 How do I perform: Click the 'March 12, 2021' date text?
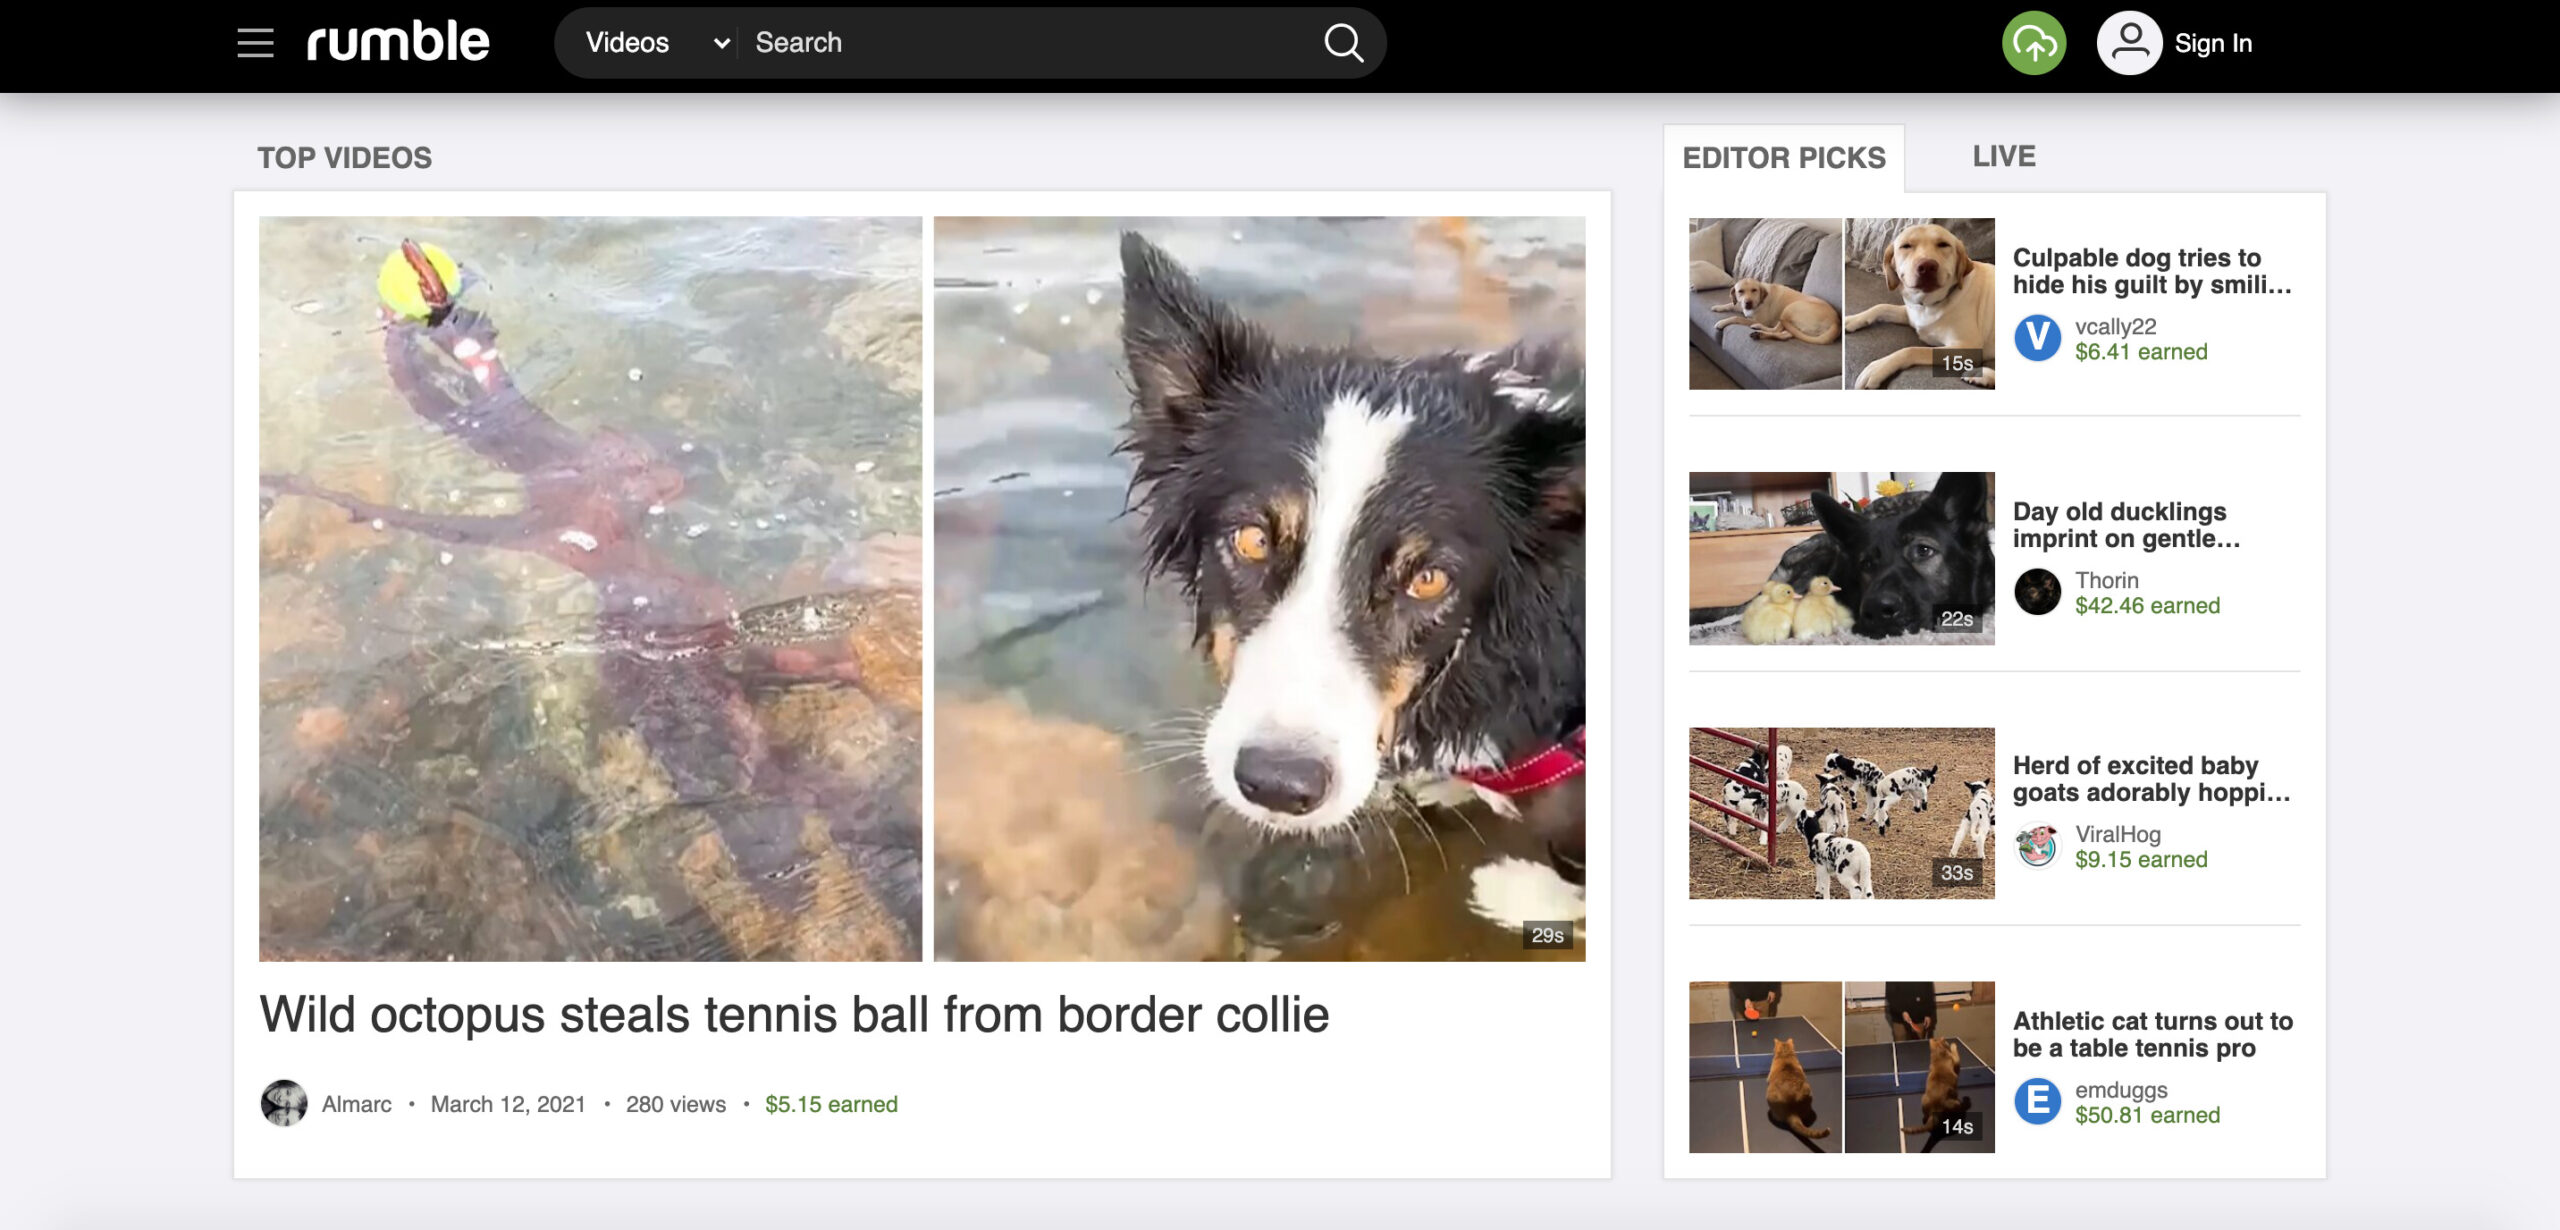508,1105
